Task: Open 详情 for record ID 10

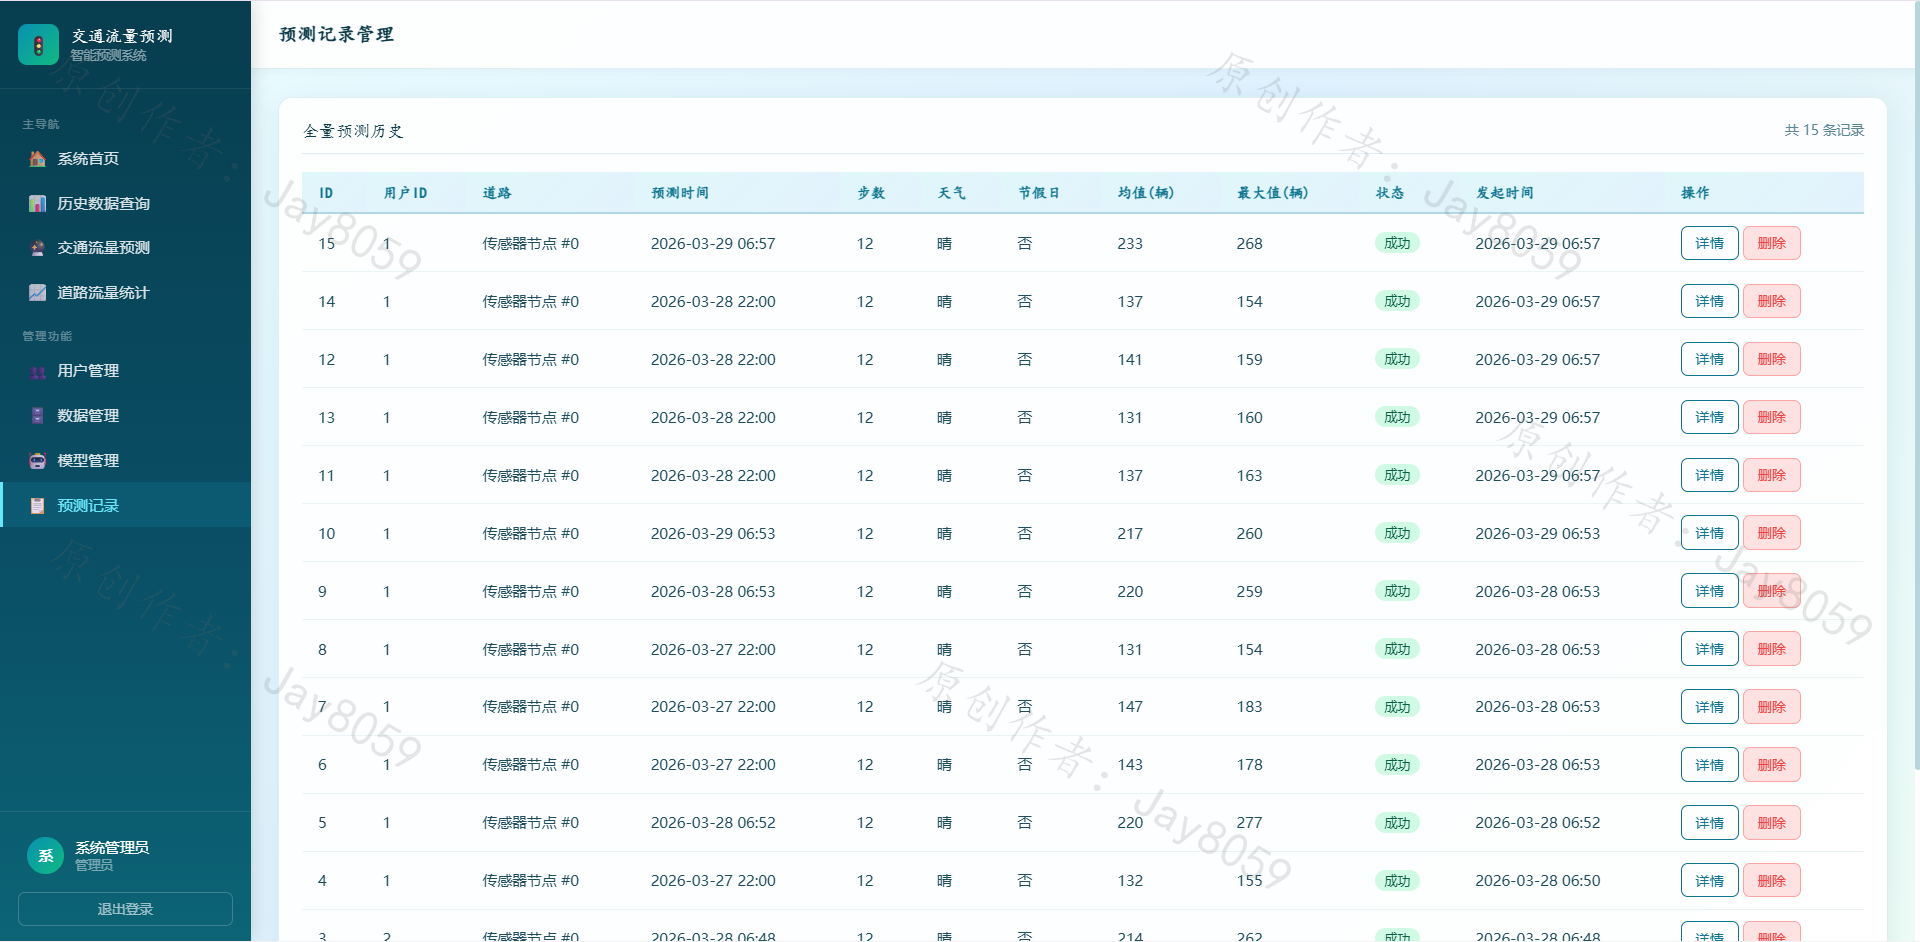Action: click(1709, 533)
